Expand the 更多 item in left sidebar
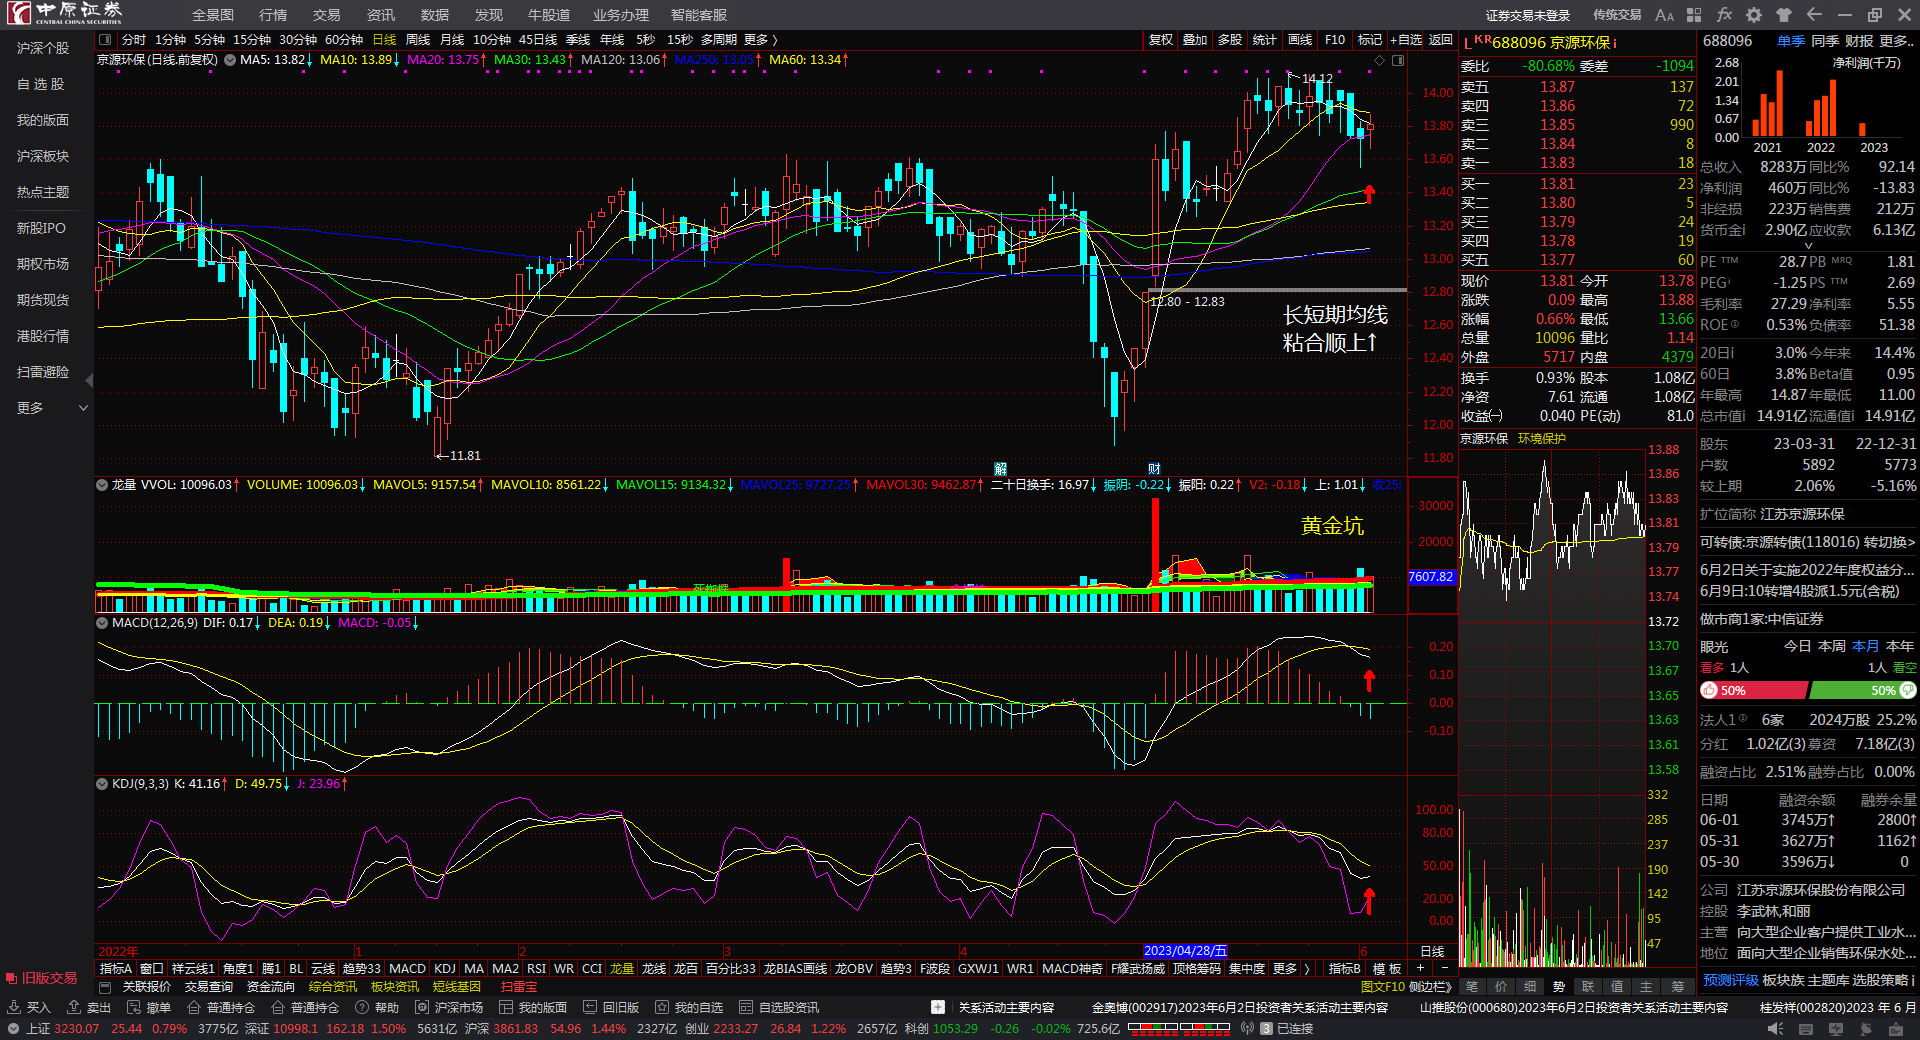This screenshot has height=1040, width=1920. click(x=50, y=408)
